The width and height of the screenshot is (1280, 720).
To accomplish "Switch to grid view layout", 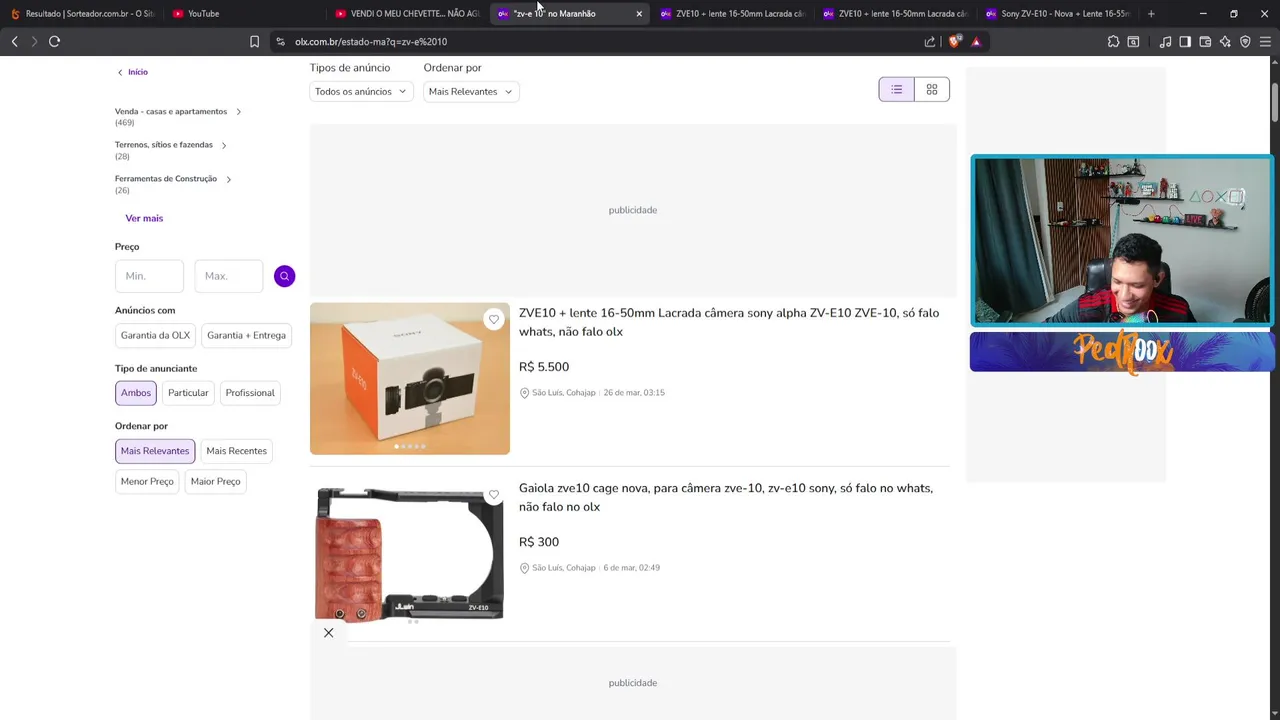I will 932,89.
